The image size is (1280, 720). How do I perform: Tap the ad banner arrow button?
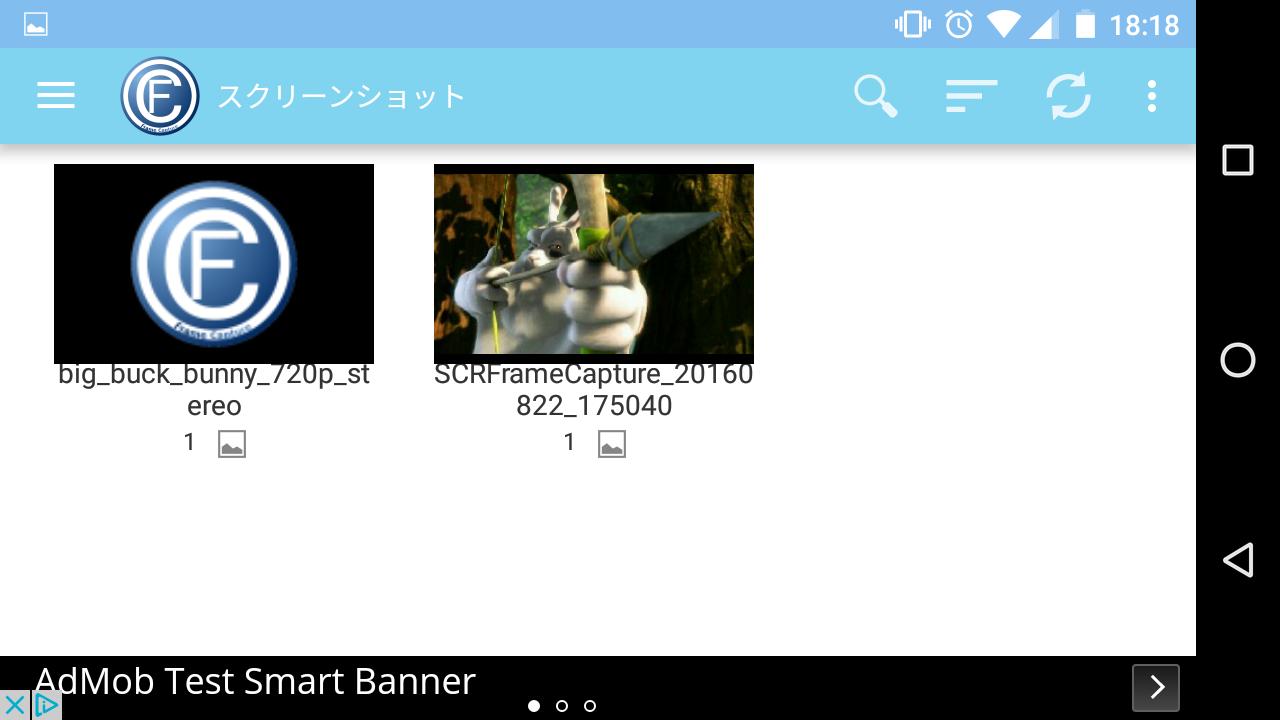pyautogui.click(x=1156, y=687)
